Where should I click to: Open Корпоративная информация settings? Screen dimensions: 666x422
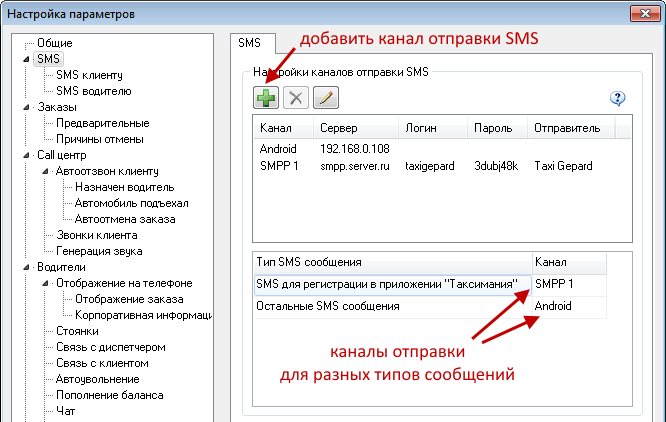144,315
